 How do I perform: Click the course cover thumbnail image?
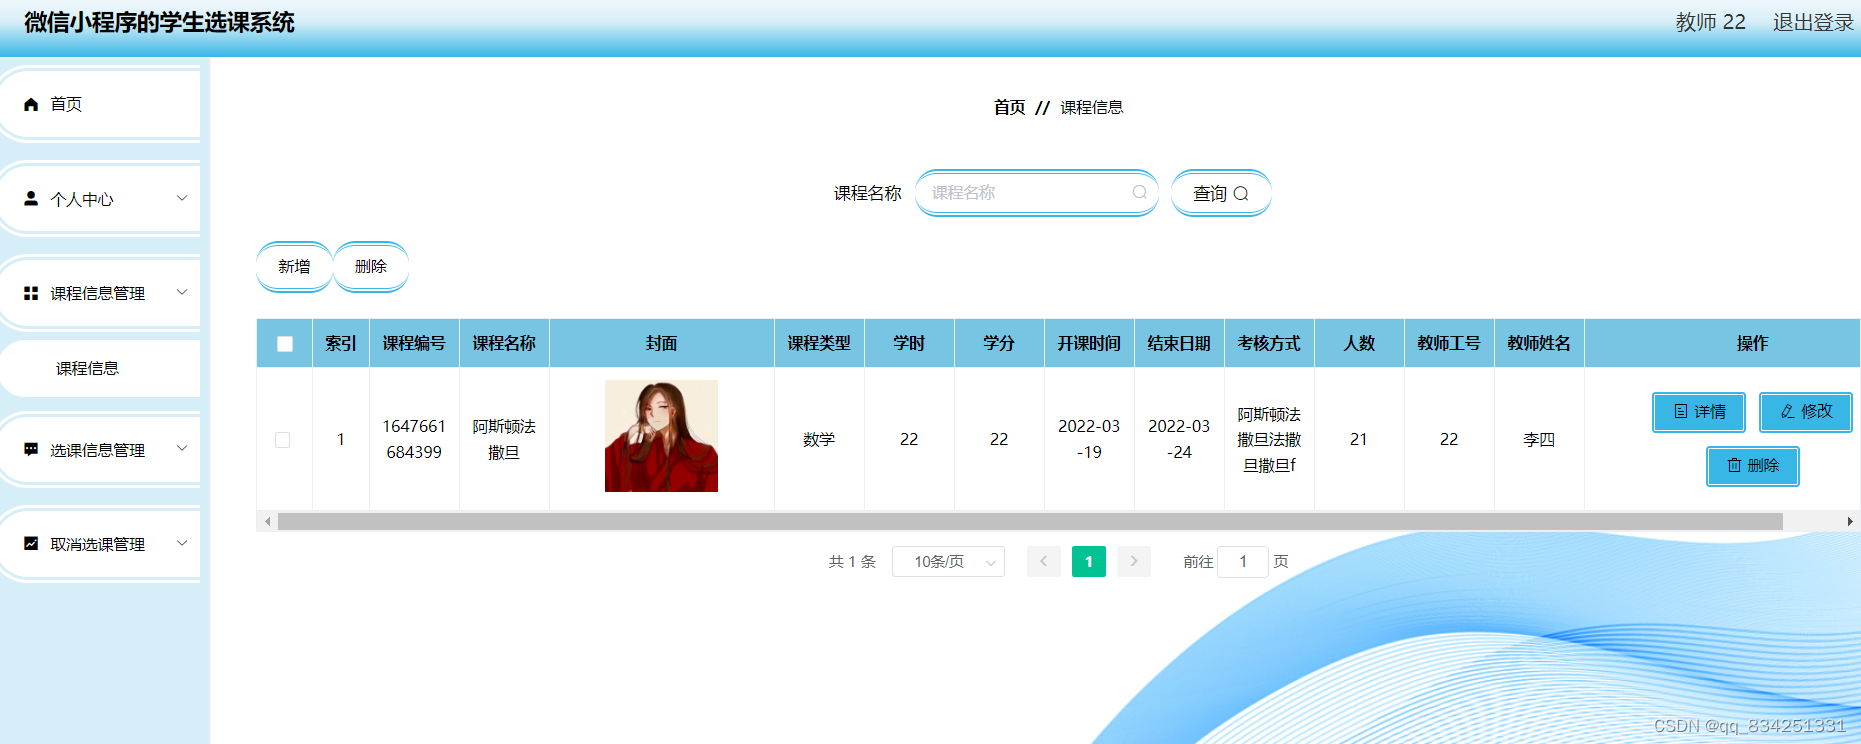click(x=661, y=436)
